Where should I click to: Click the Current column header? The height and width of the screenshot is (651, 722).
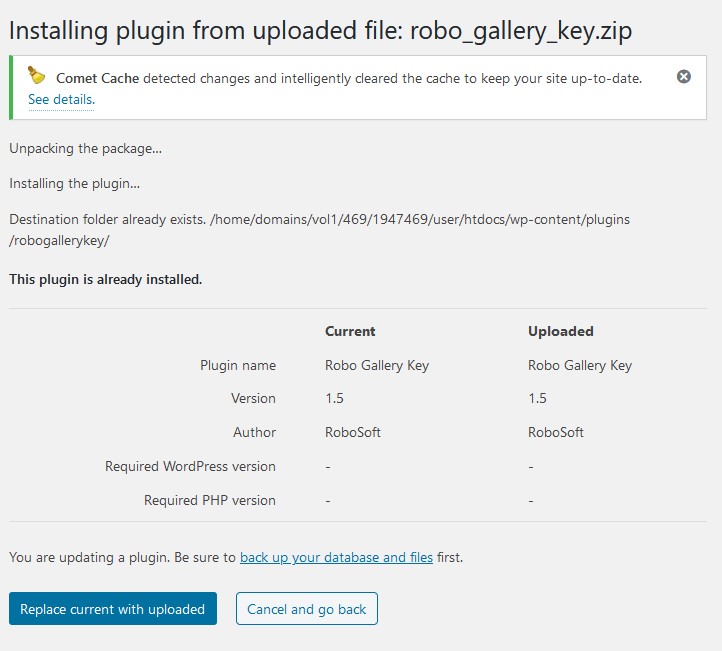pos(350,331)
